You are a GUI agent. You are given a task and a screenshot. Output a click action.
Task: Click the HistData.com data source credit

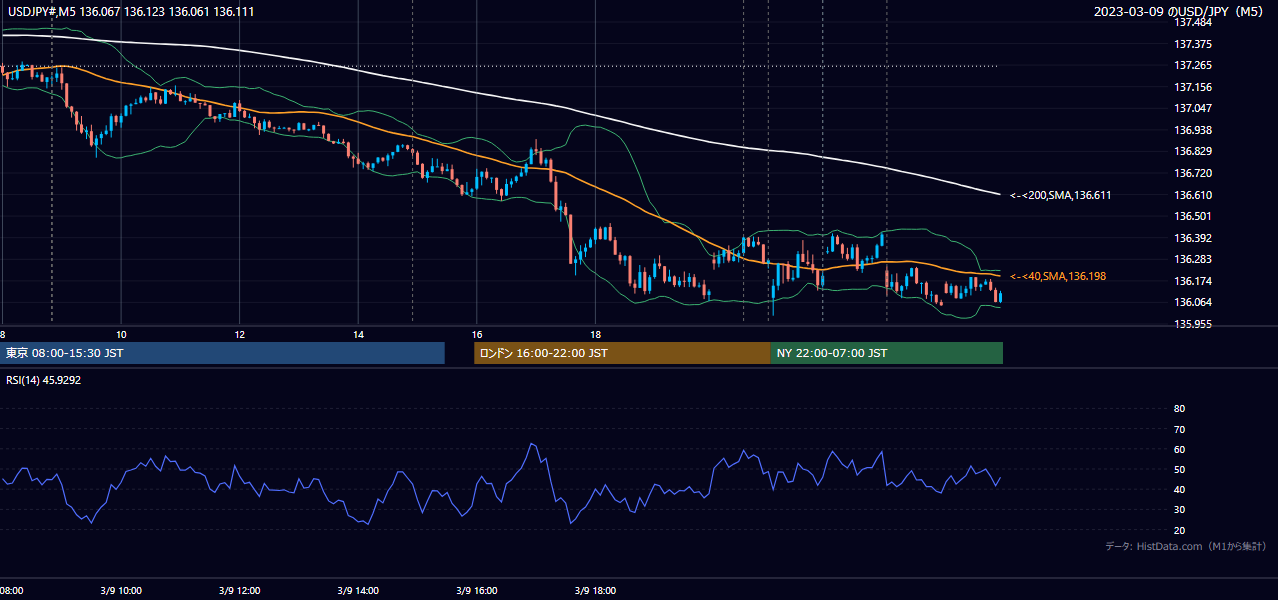1185,546
